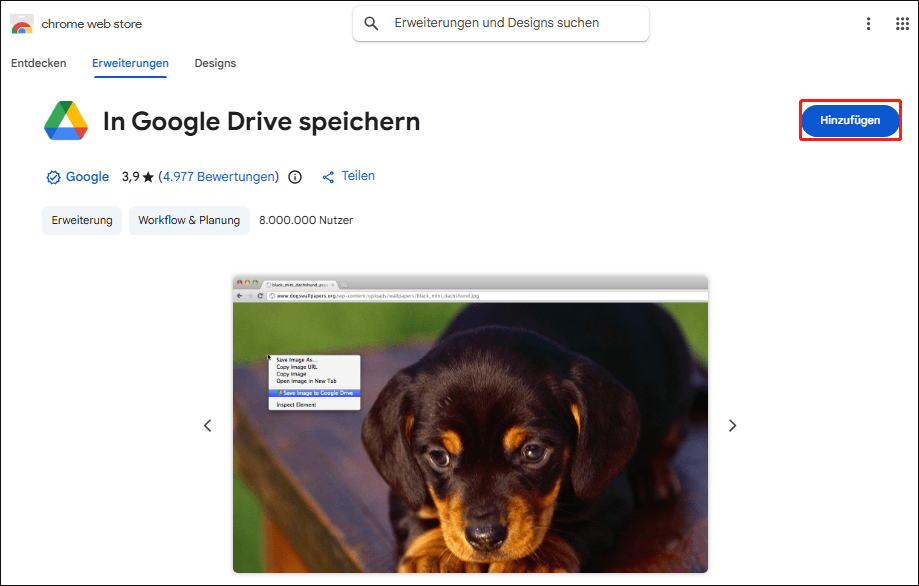919x586 pixels.
Task: Click inside the Erweiterungen und Designs search field
Action: [x=500, y=23]
